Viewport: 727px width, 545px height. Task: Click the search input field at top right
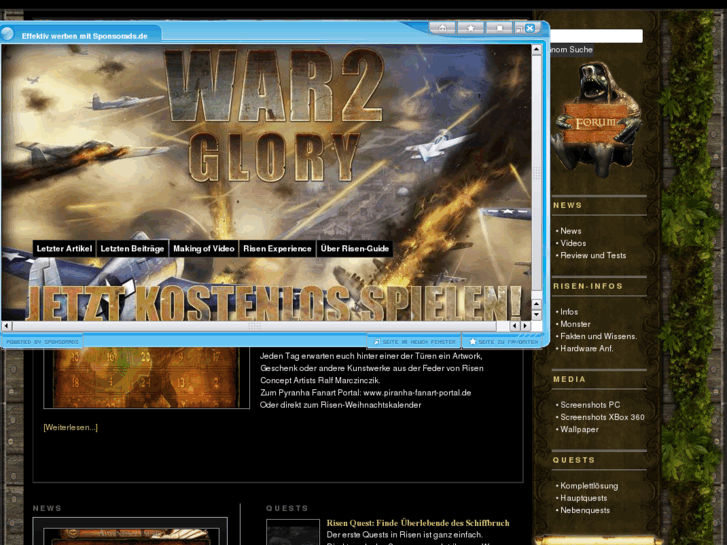[x=596, y=36]
